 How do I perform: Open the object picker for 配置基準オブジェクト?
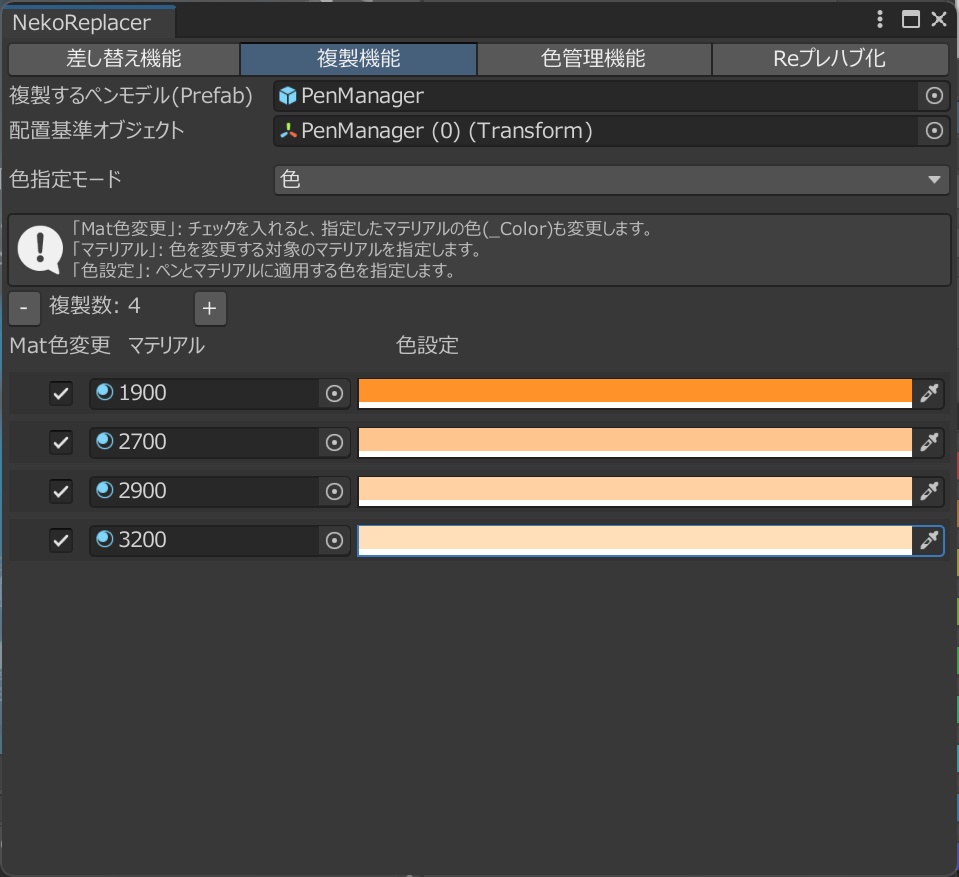click(934, 131)
